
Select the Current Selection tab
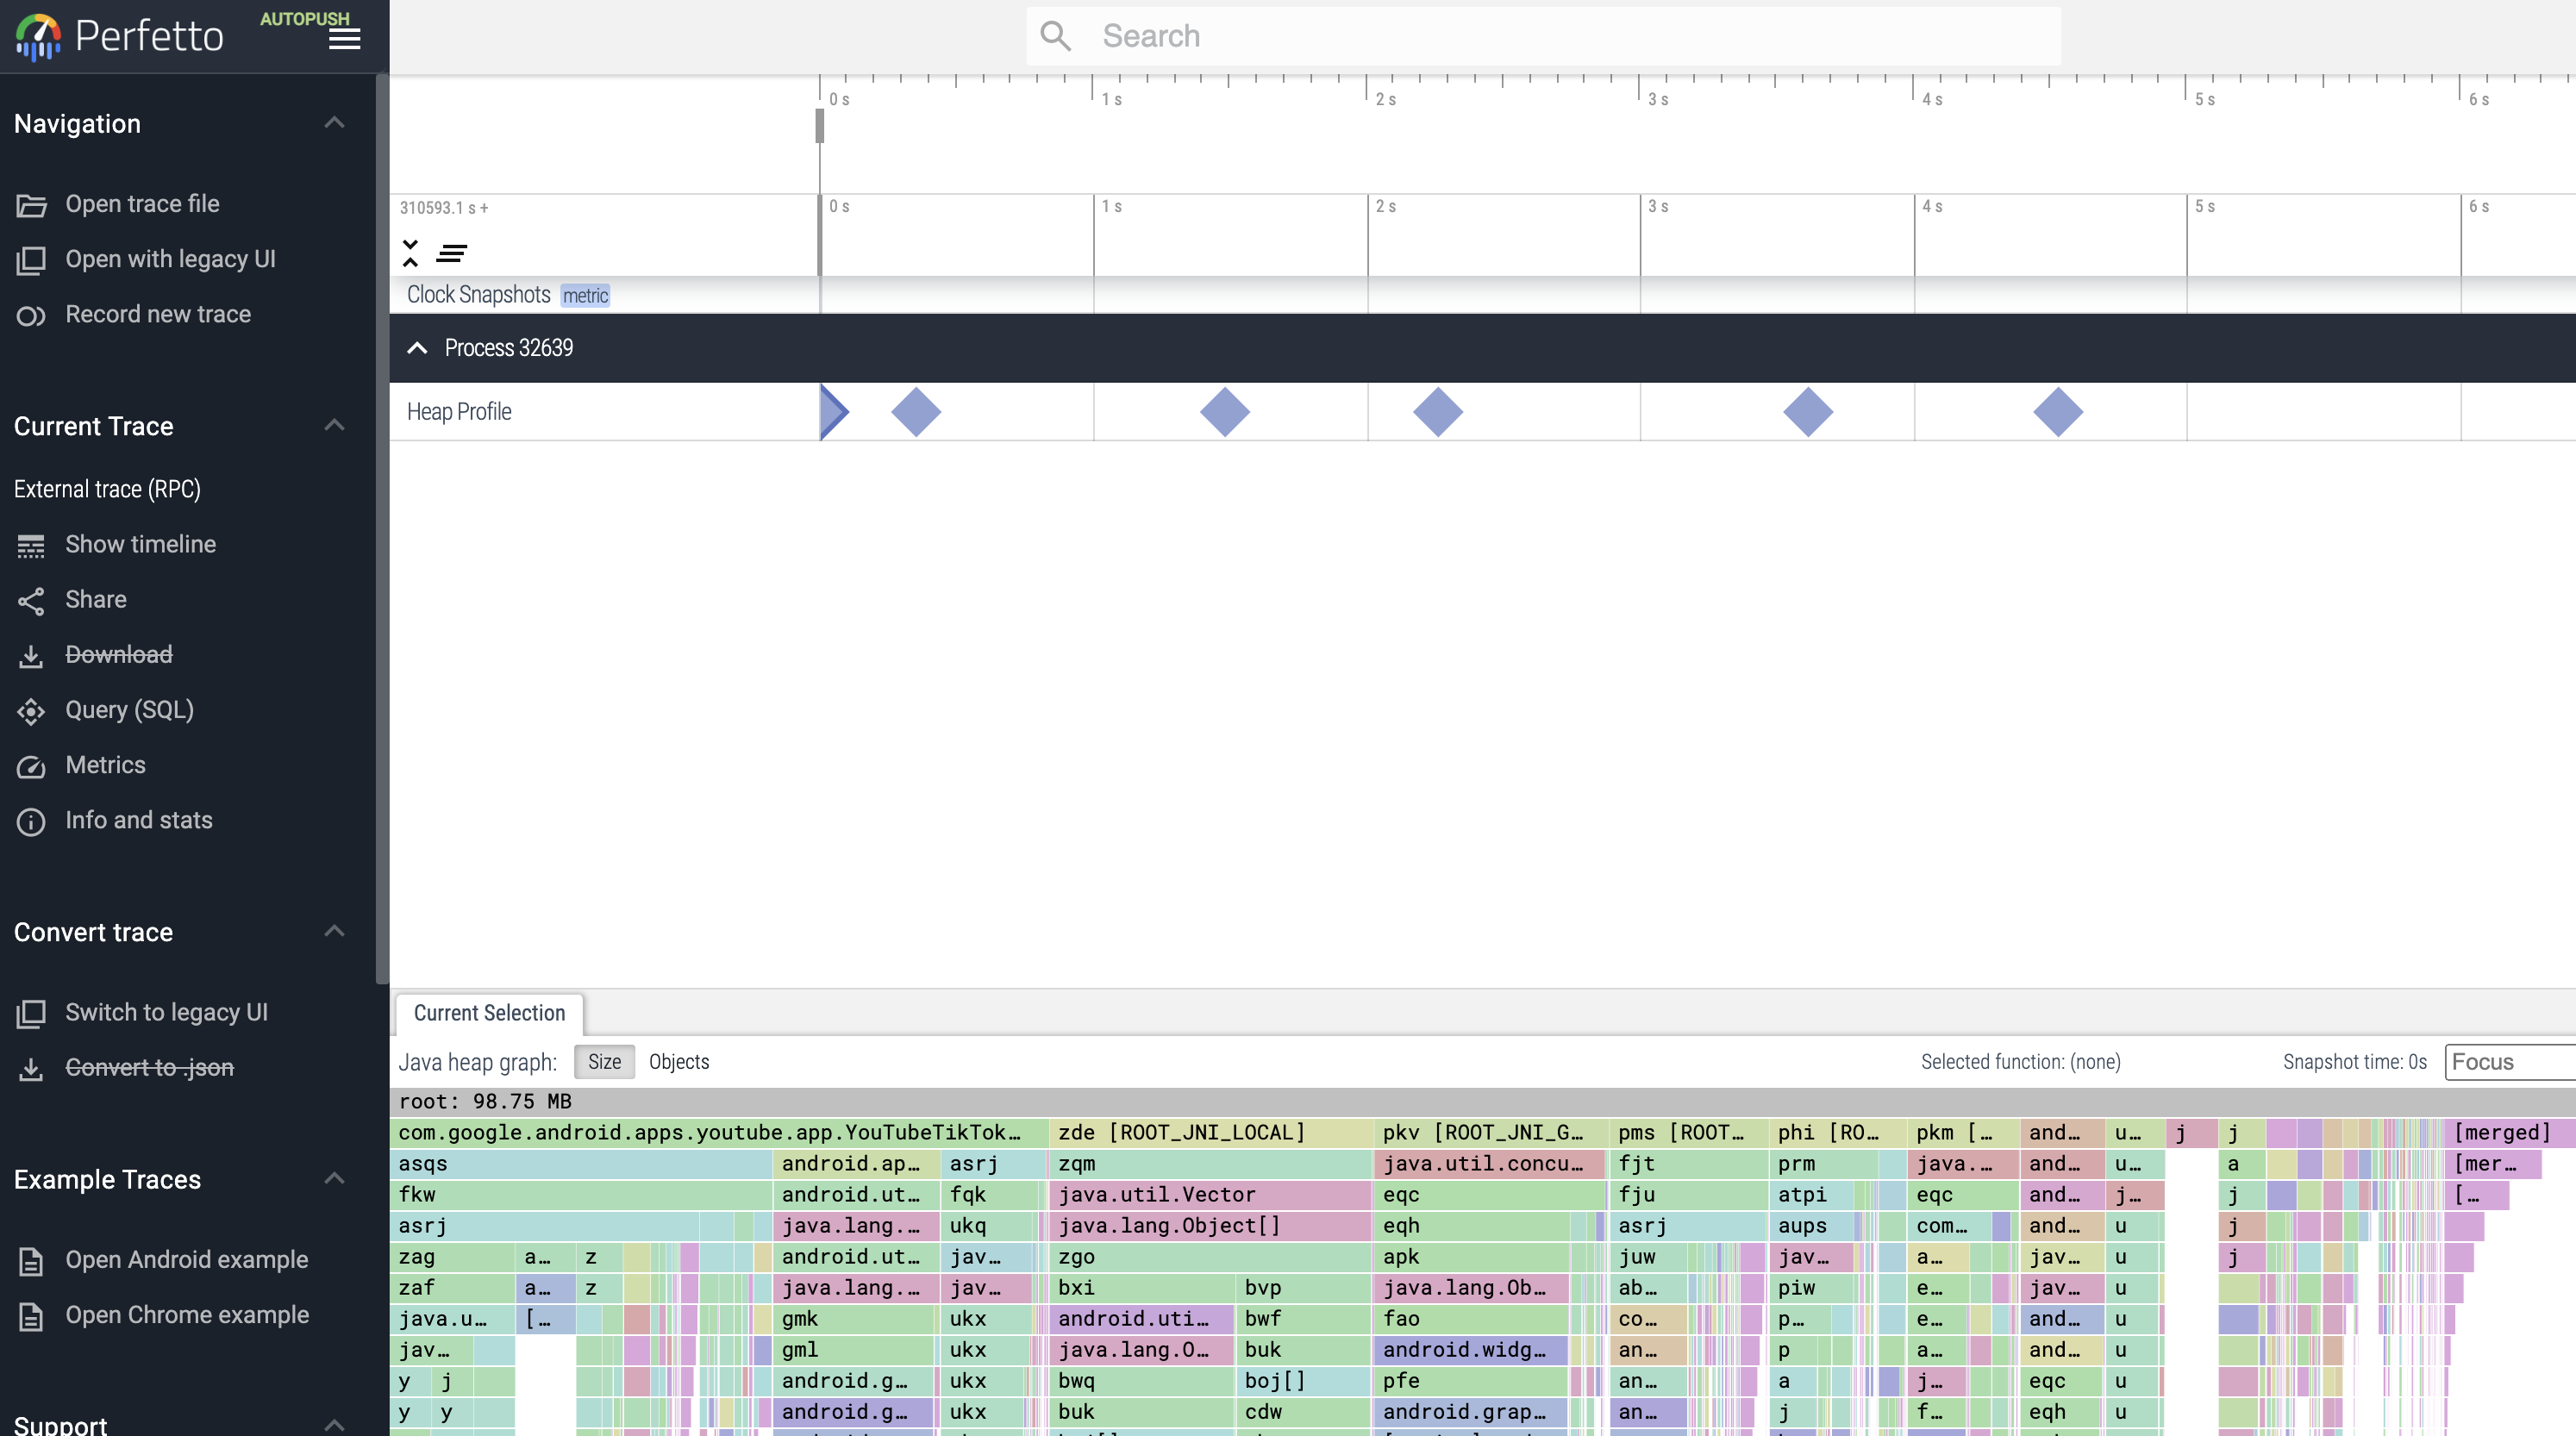click(x=488, y=1013)
